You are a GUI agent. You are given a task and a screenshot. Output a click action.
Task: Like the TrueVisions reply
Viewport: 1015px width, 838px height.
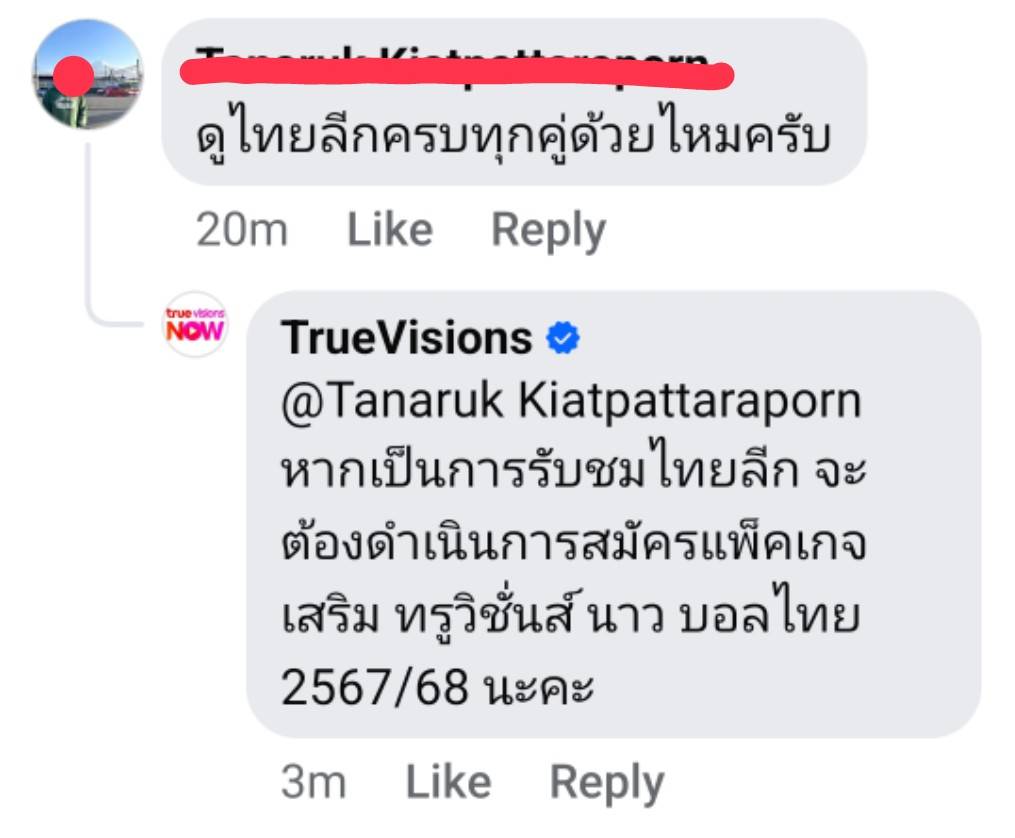(448, 782)
